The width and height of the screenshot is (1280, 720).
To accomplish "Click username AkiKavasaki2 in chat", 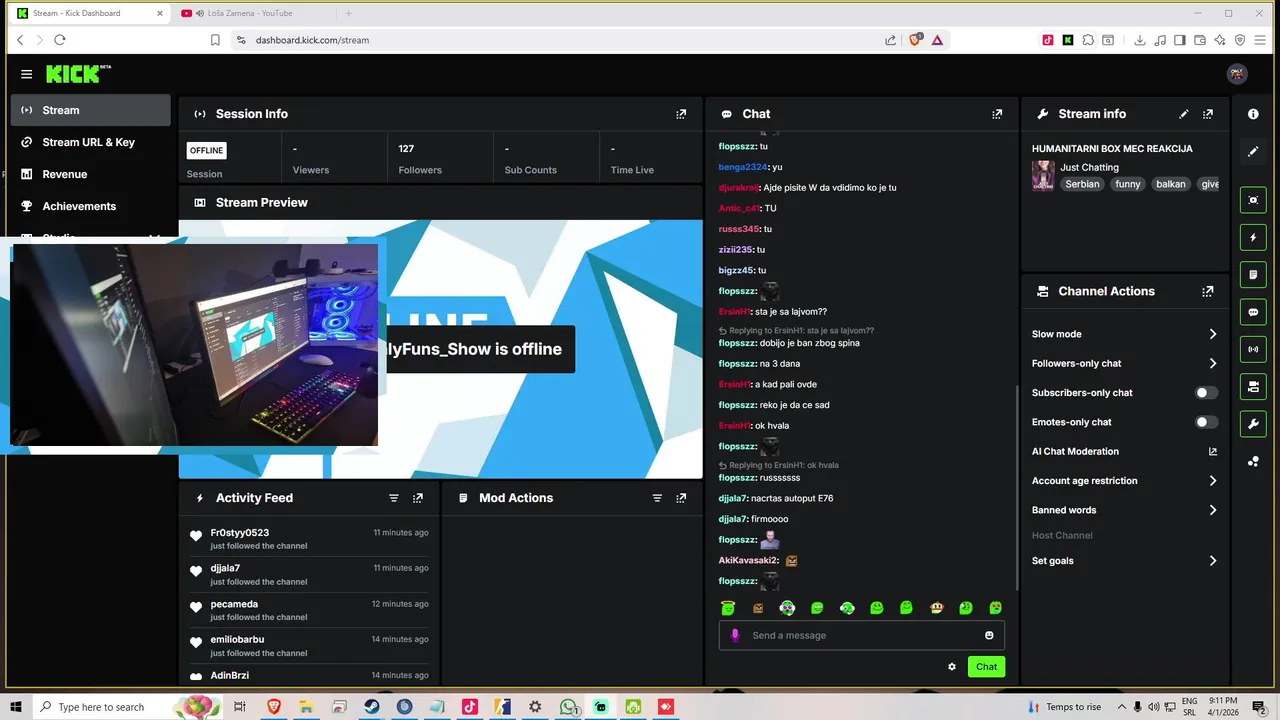I will tap(748, 561).
